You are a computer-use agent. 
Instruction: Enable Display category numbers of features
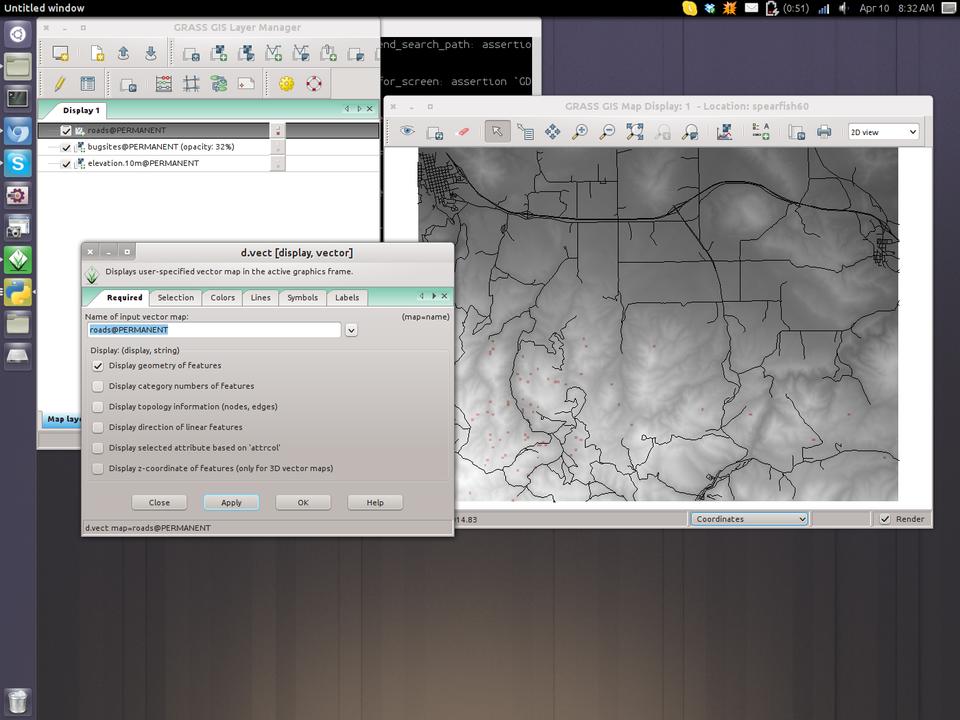pyautogui.click(x=98, y=386)
